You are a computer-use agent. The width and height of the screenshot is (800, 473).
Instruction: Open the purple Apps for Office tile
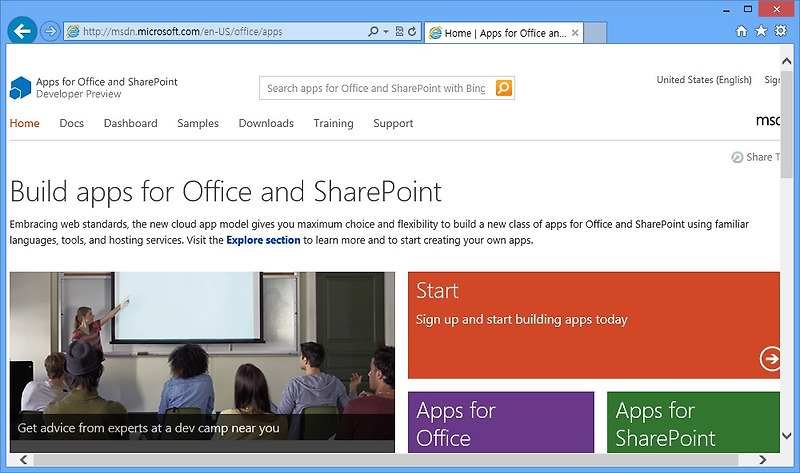pyautogui.click(x=501, y=422)
